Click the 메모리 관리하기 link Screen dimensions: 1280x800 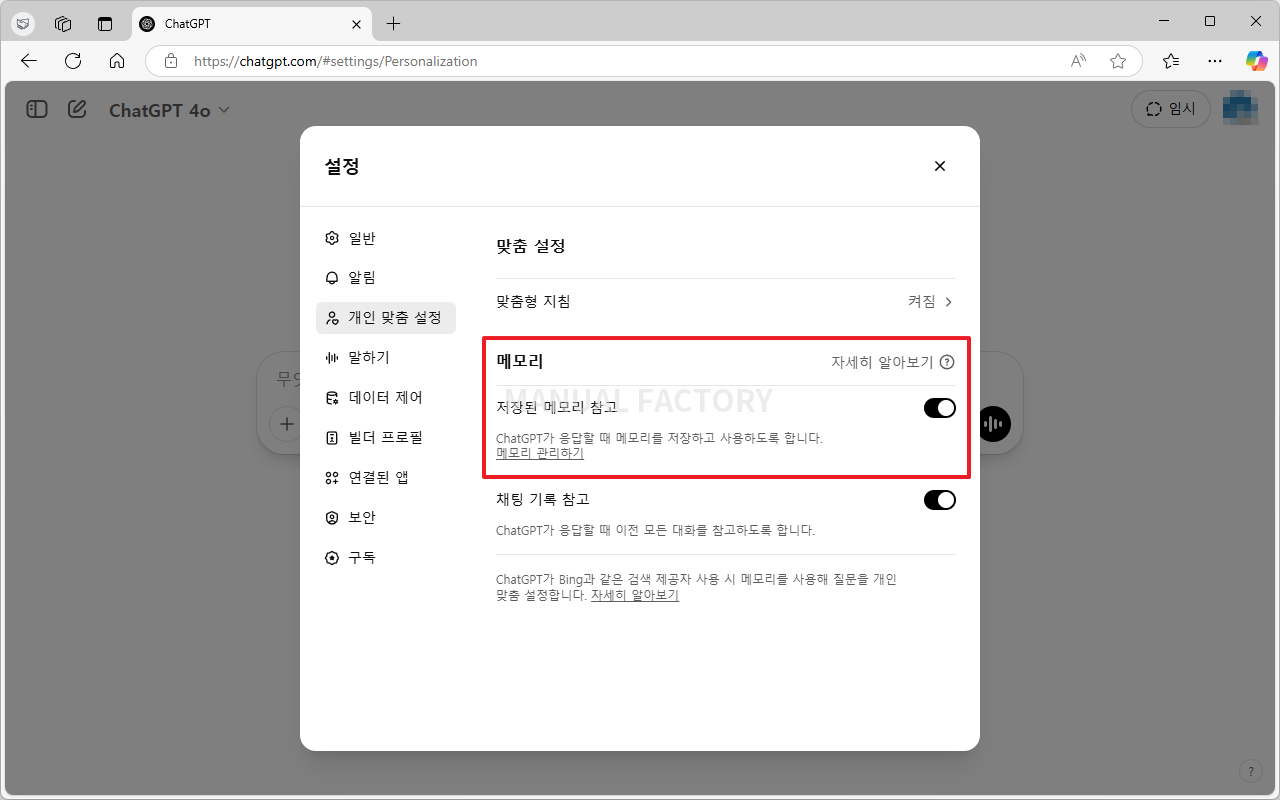540,453
